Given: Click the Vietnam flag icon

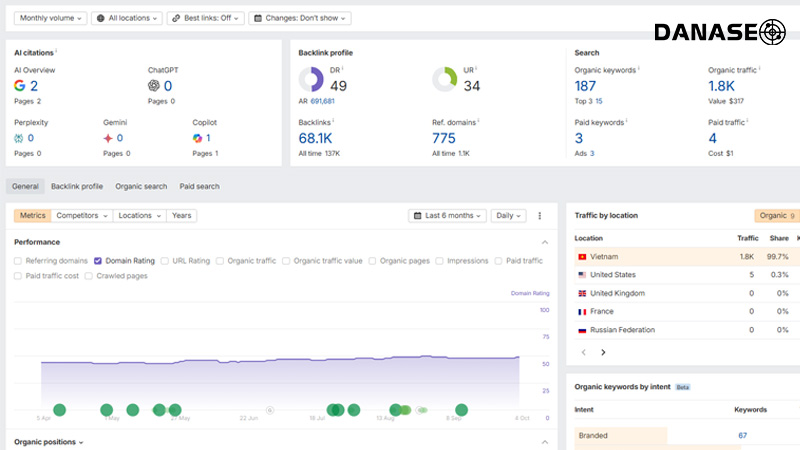Looking at the screenshot, I should click(581, 257).
